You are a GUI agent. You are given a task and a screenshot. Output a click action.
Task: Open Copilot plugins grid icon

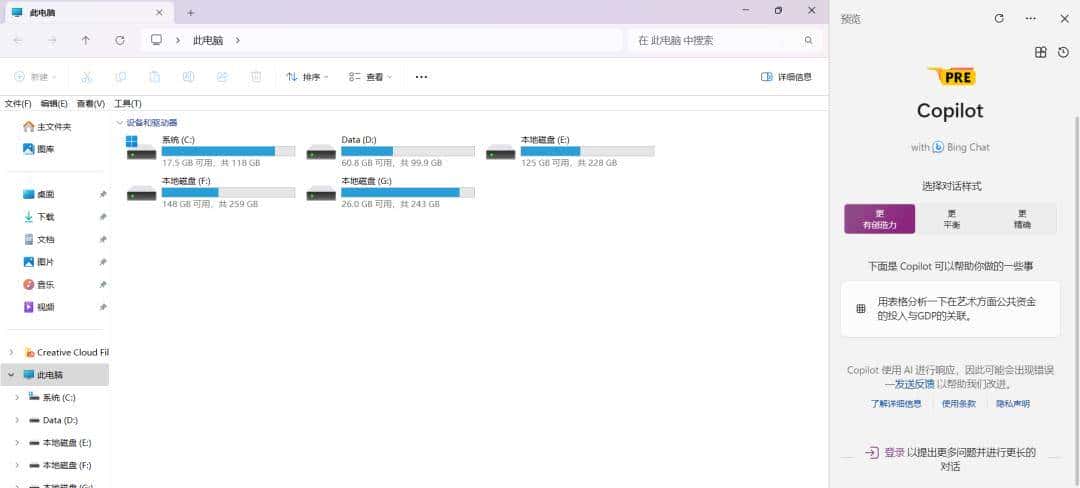[1041, 52]
